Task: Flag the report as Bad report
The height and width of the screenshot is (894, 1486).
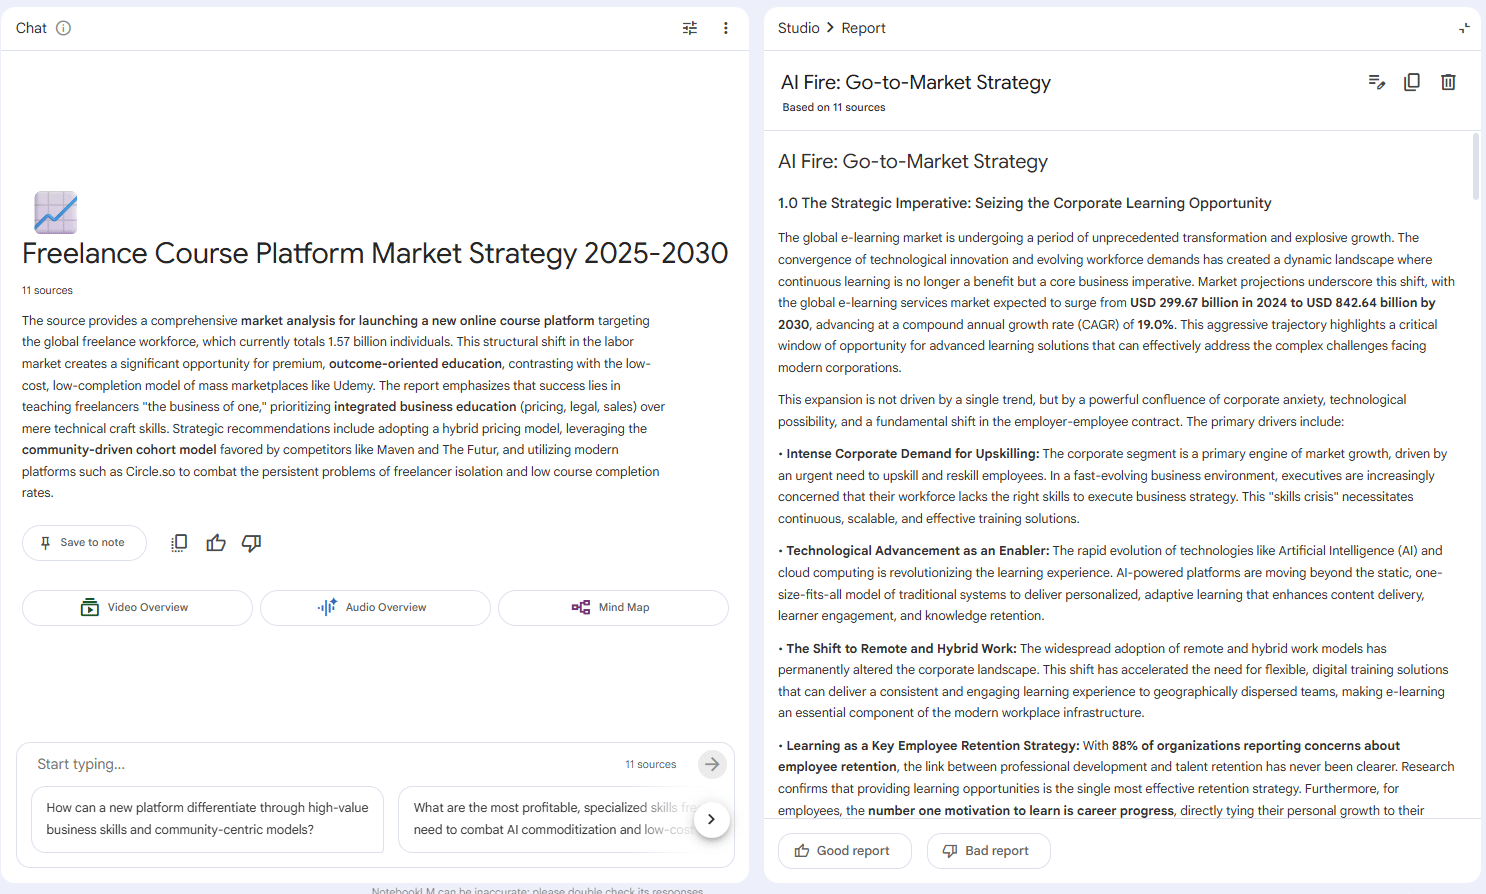Action: coord(988,851)
